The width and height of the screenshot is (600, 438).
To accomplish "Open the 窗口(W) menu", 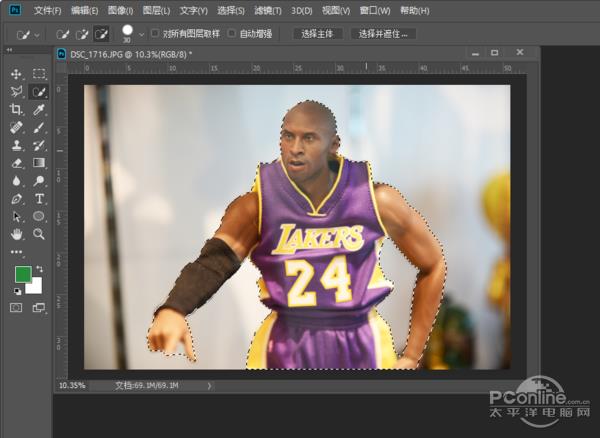I will [x=375, y=11].
